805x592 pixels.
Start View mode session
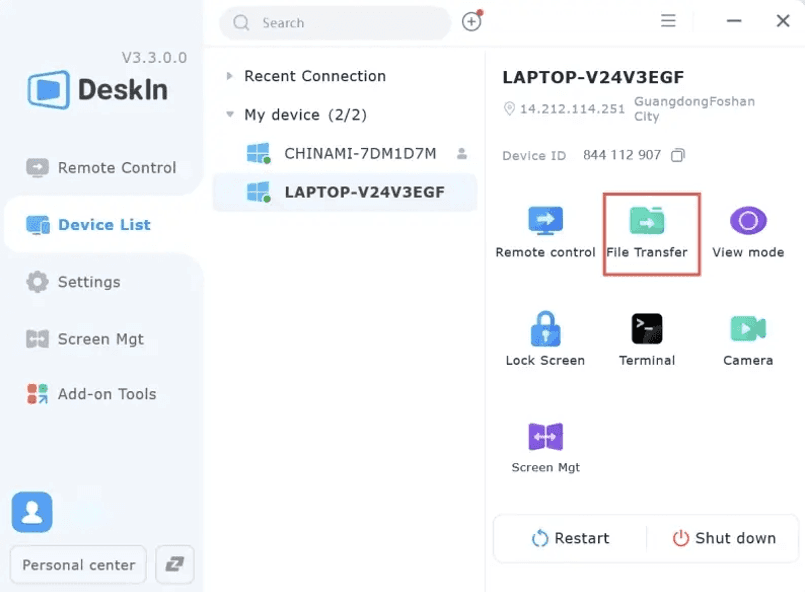748,232
